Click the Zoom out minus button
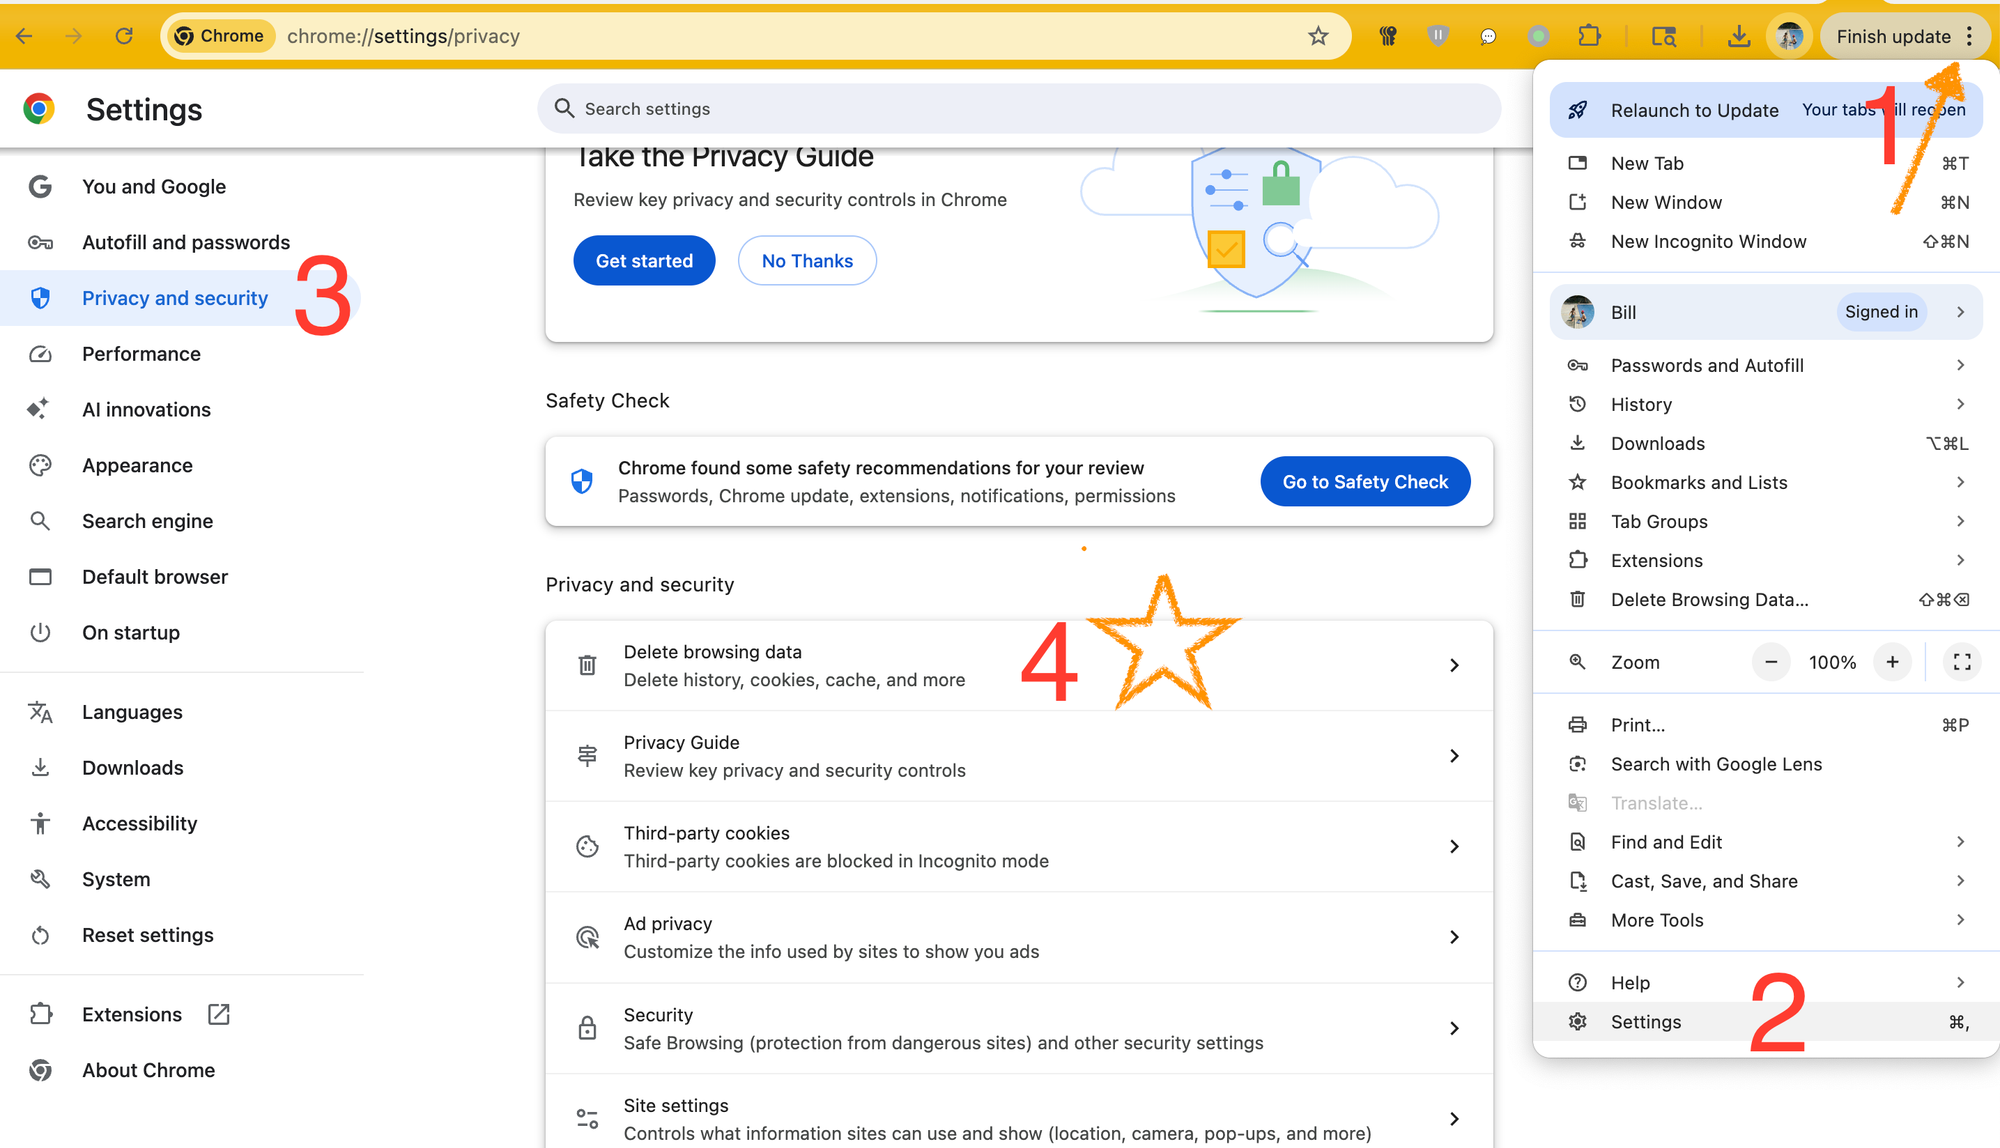2000x1148 pixels. point(1771,662)
